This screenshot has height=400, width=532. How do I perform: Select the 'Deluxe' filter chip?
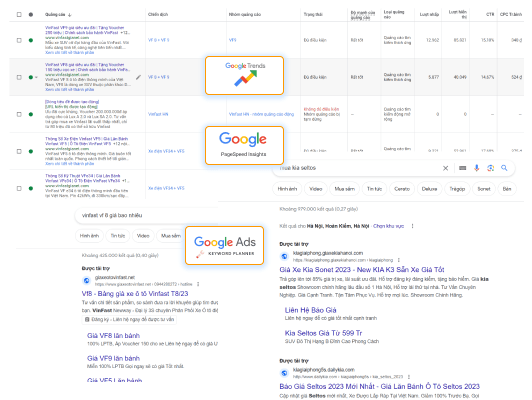tap(429, 189)
